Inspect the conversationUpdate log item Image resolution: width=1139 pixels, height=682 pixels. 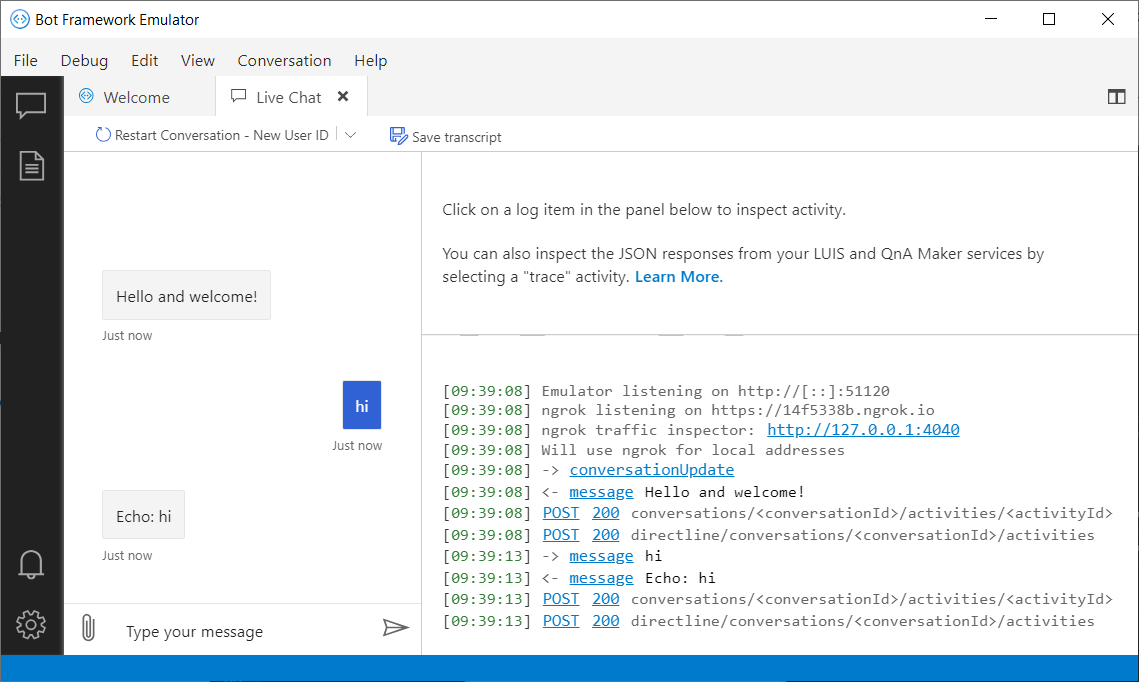(x=652, y=470)
